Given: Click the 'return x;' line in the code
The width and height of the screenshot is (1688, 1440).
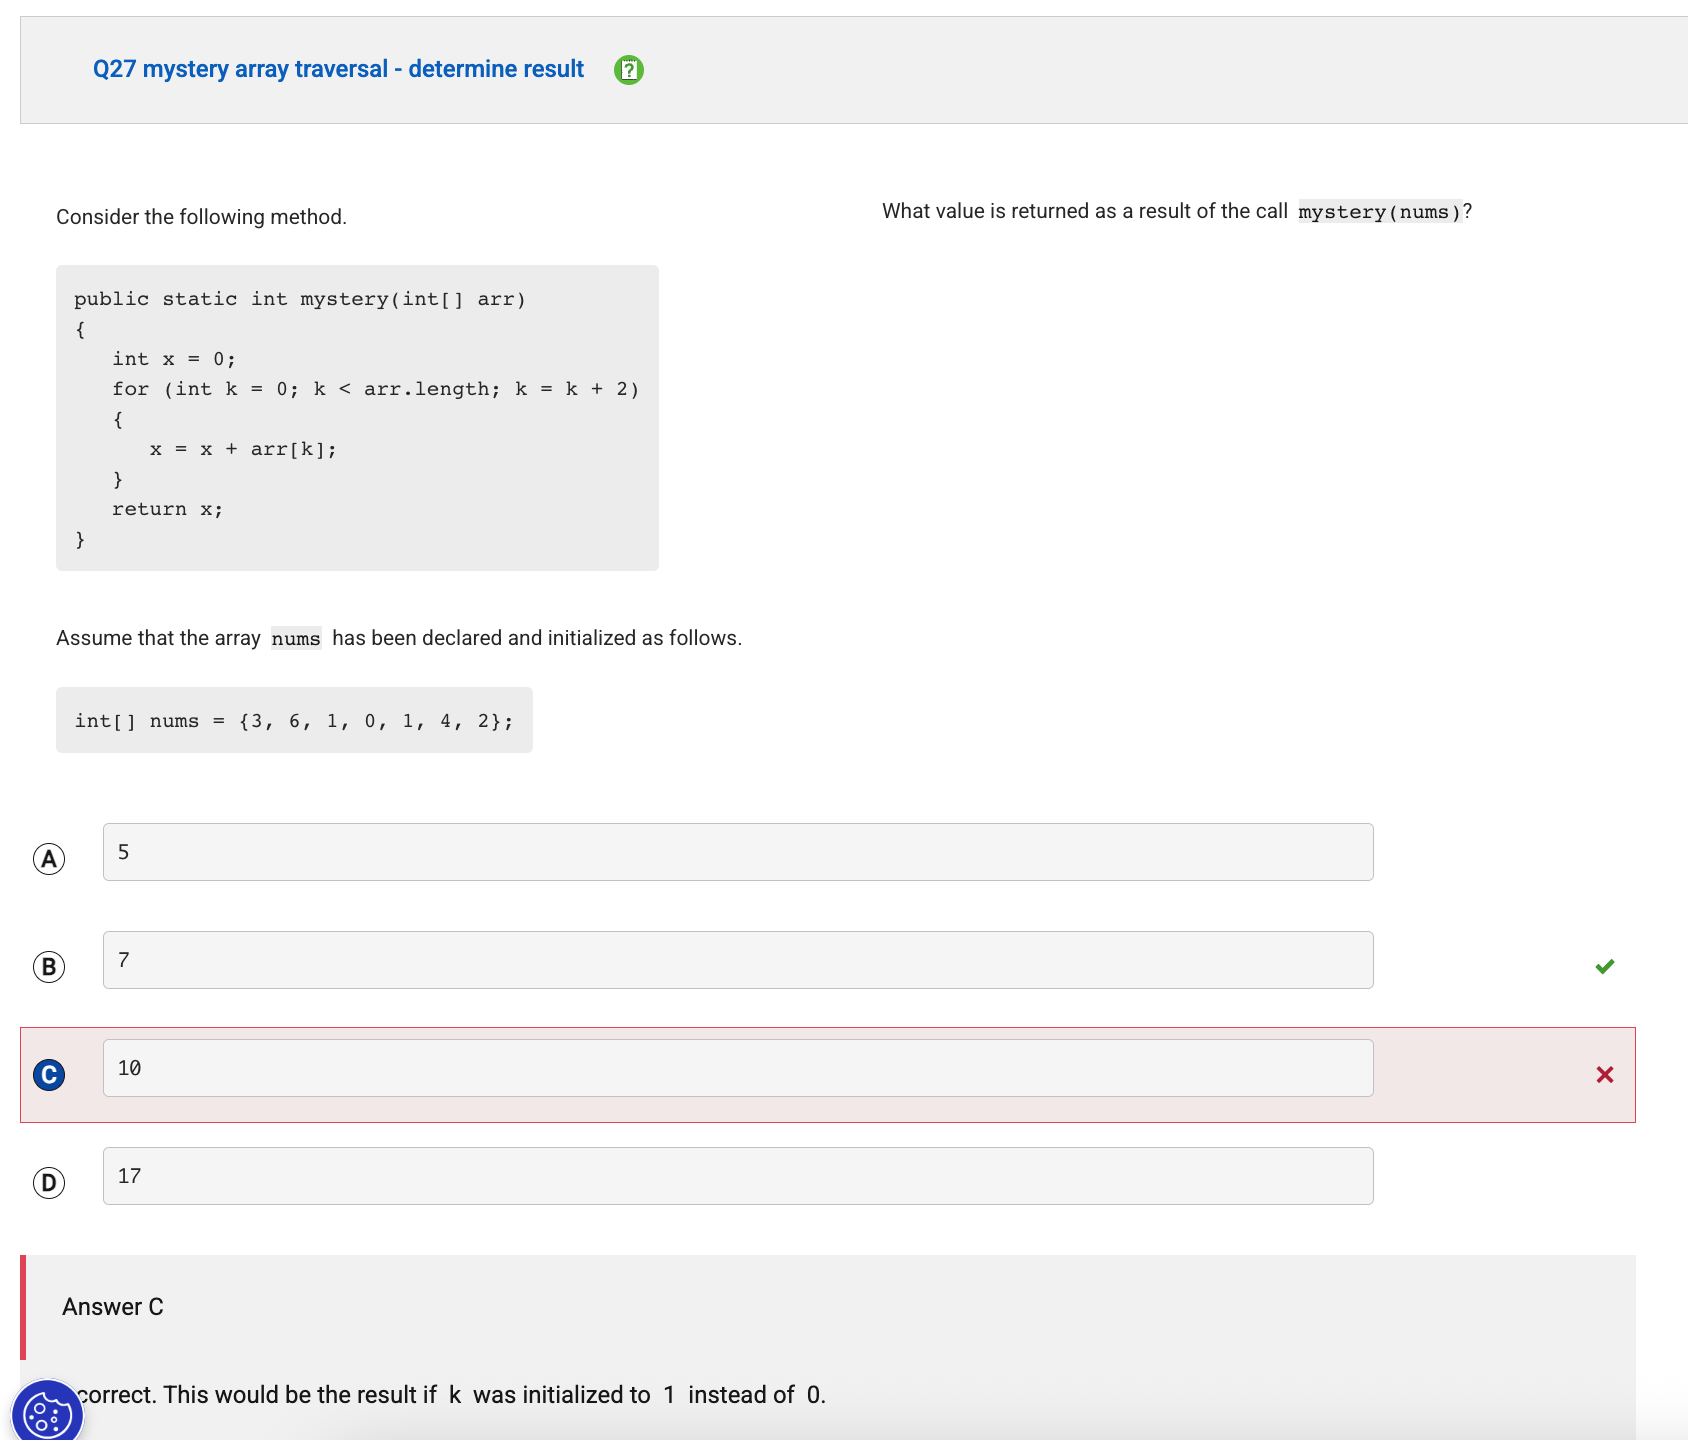Looking at the screenshot, I should (x=167, y=509).
